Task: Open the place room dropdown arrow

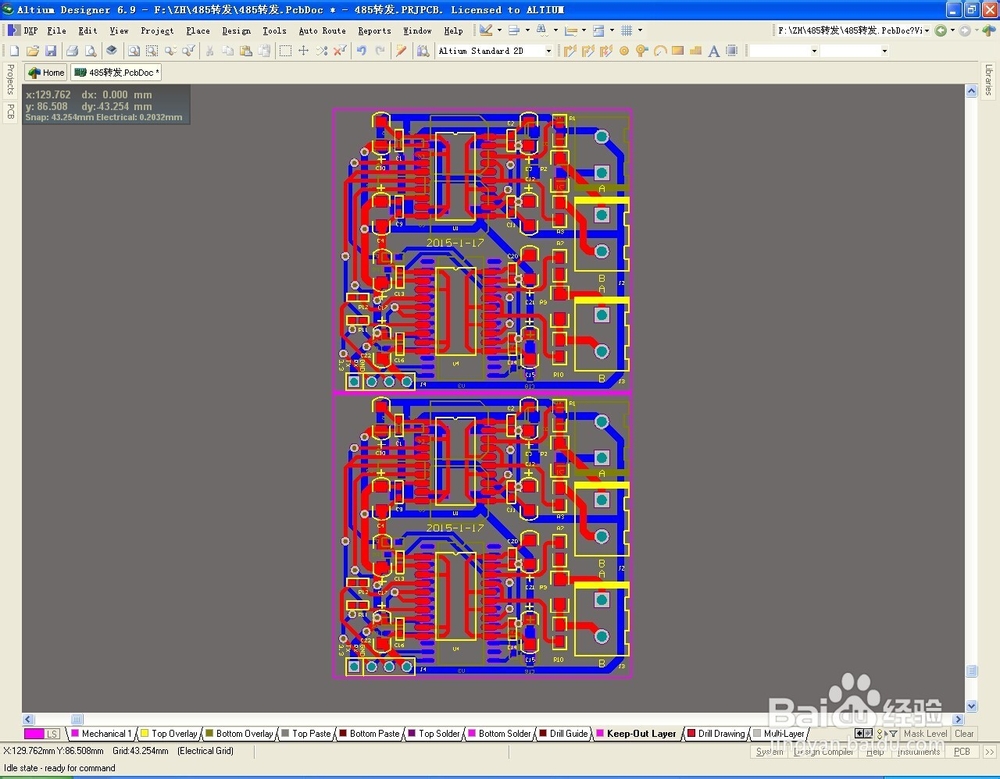Action: (x=612, y=30)
